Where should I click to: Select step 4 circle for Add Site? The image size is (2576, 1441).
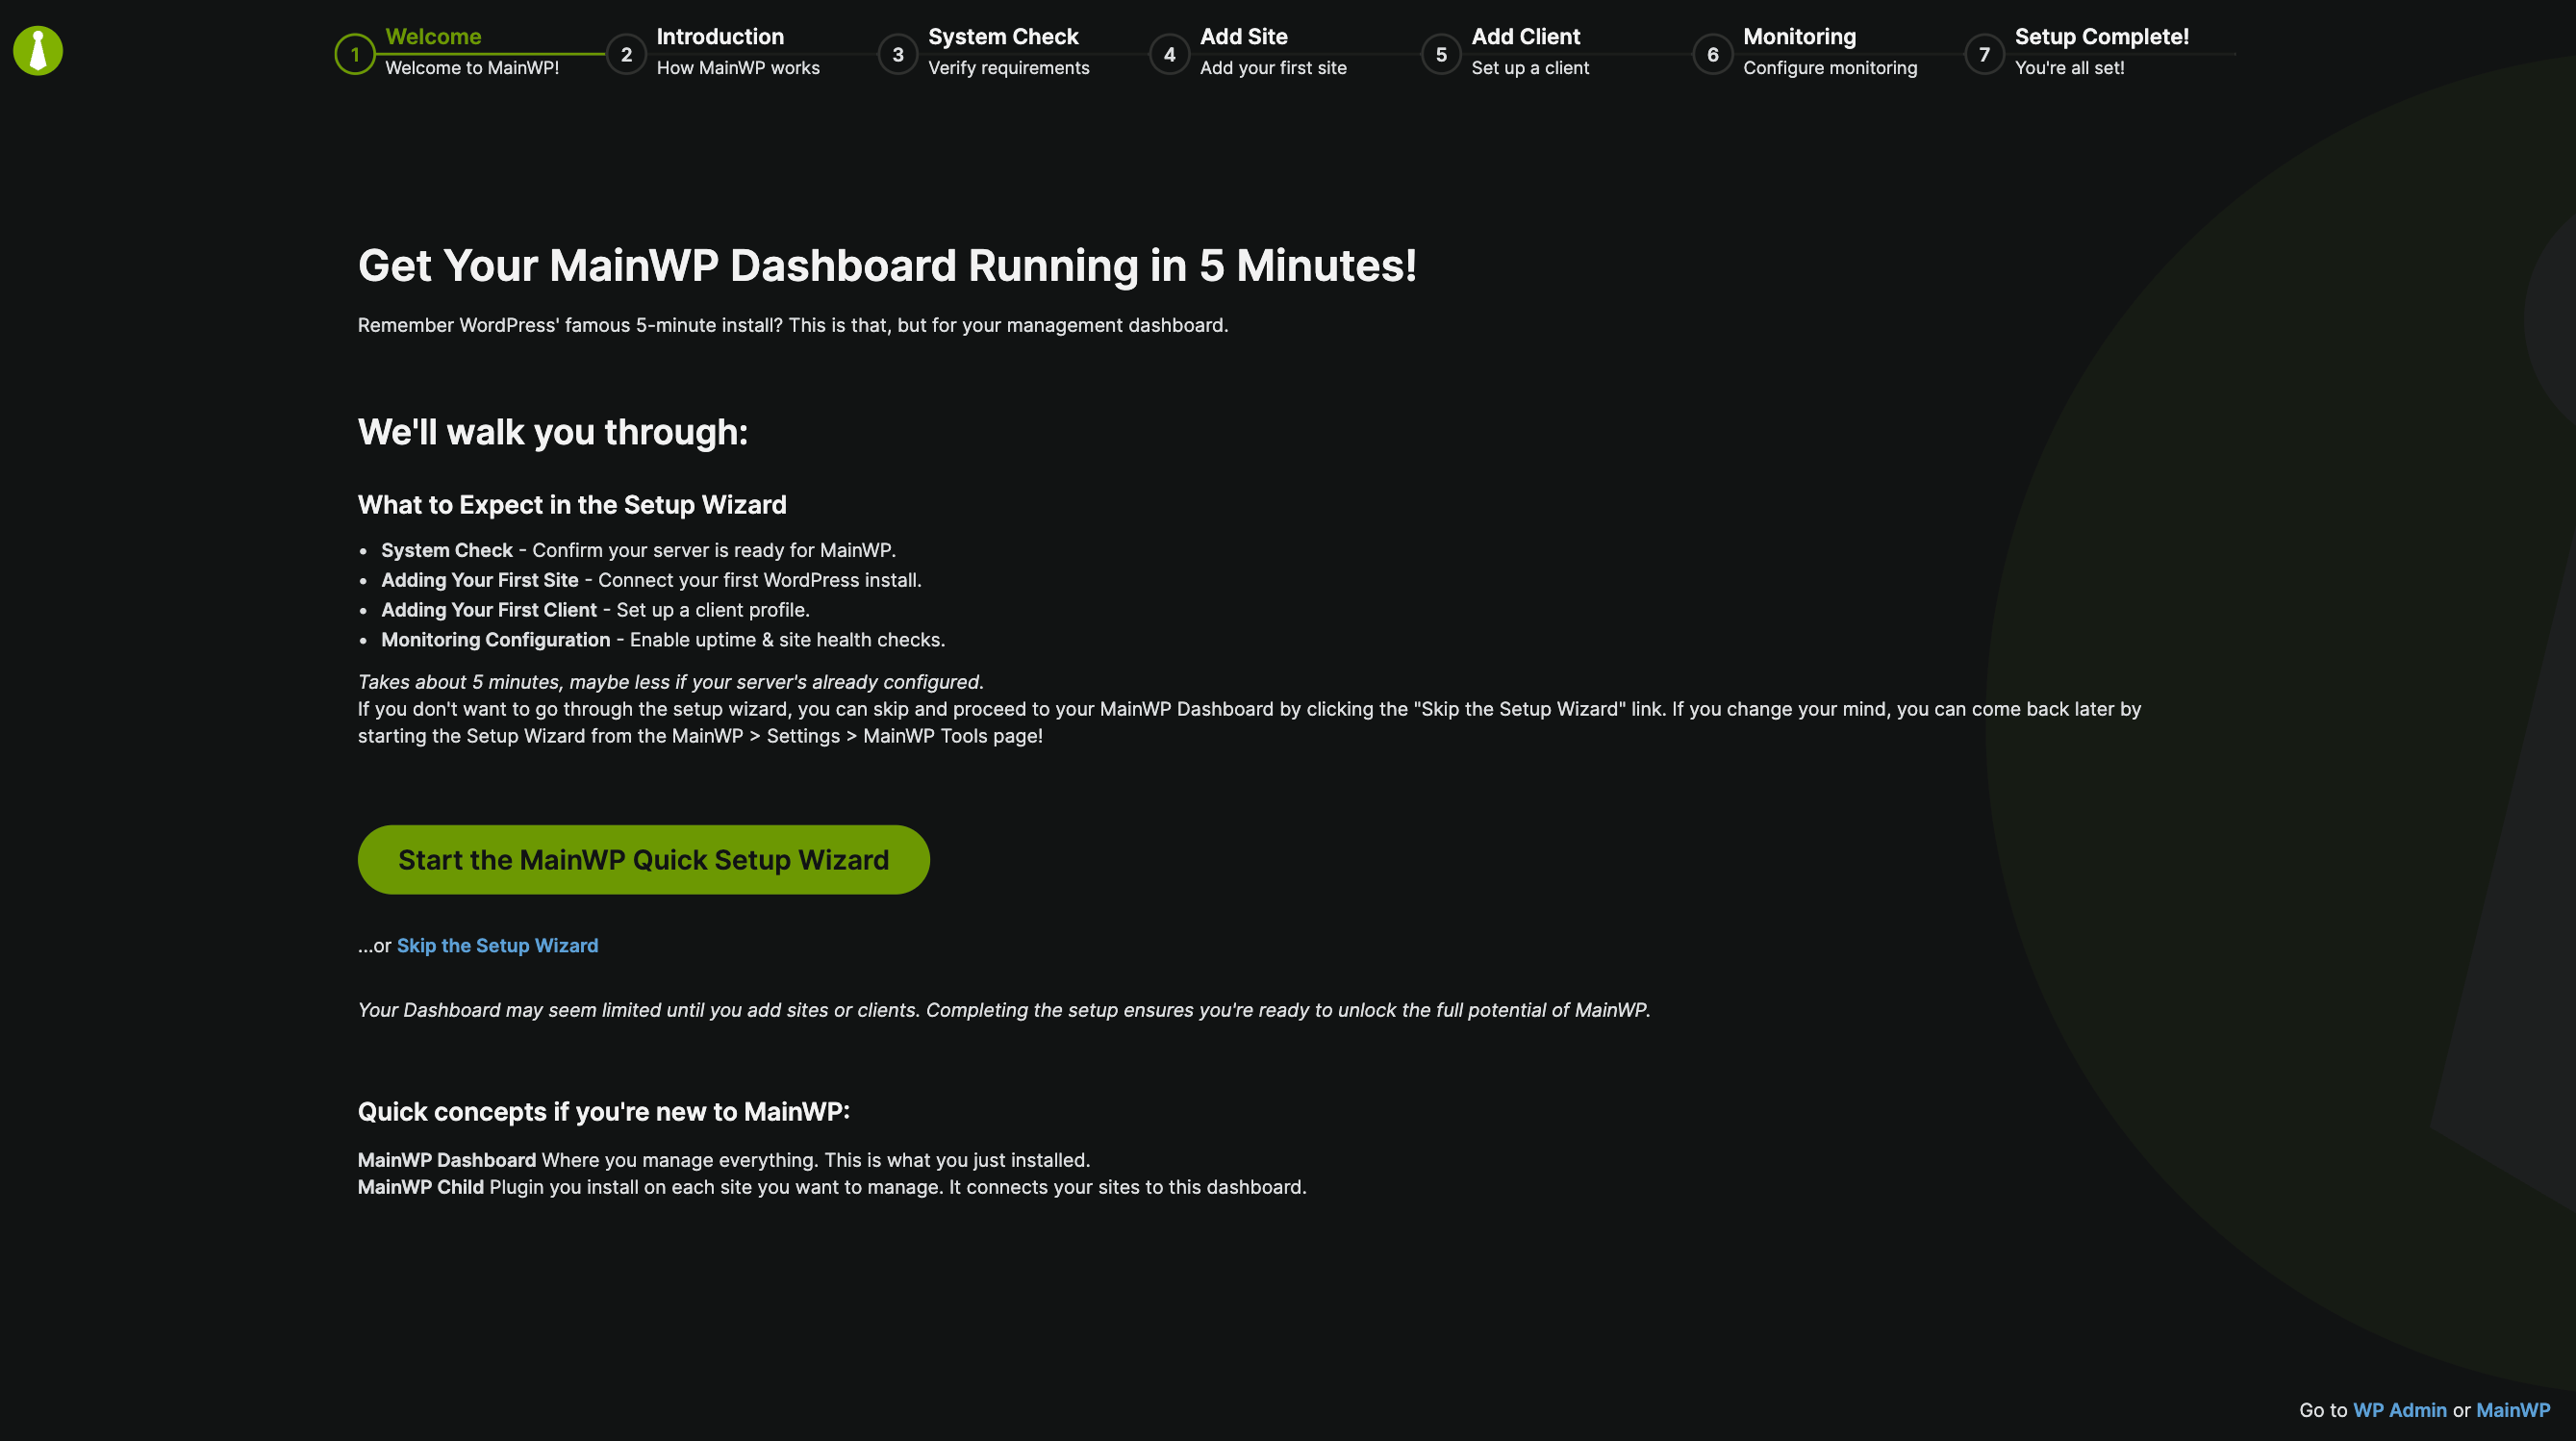click(1169, 54)
